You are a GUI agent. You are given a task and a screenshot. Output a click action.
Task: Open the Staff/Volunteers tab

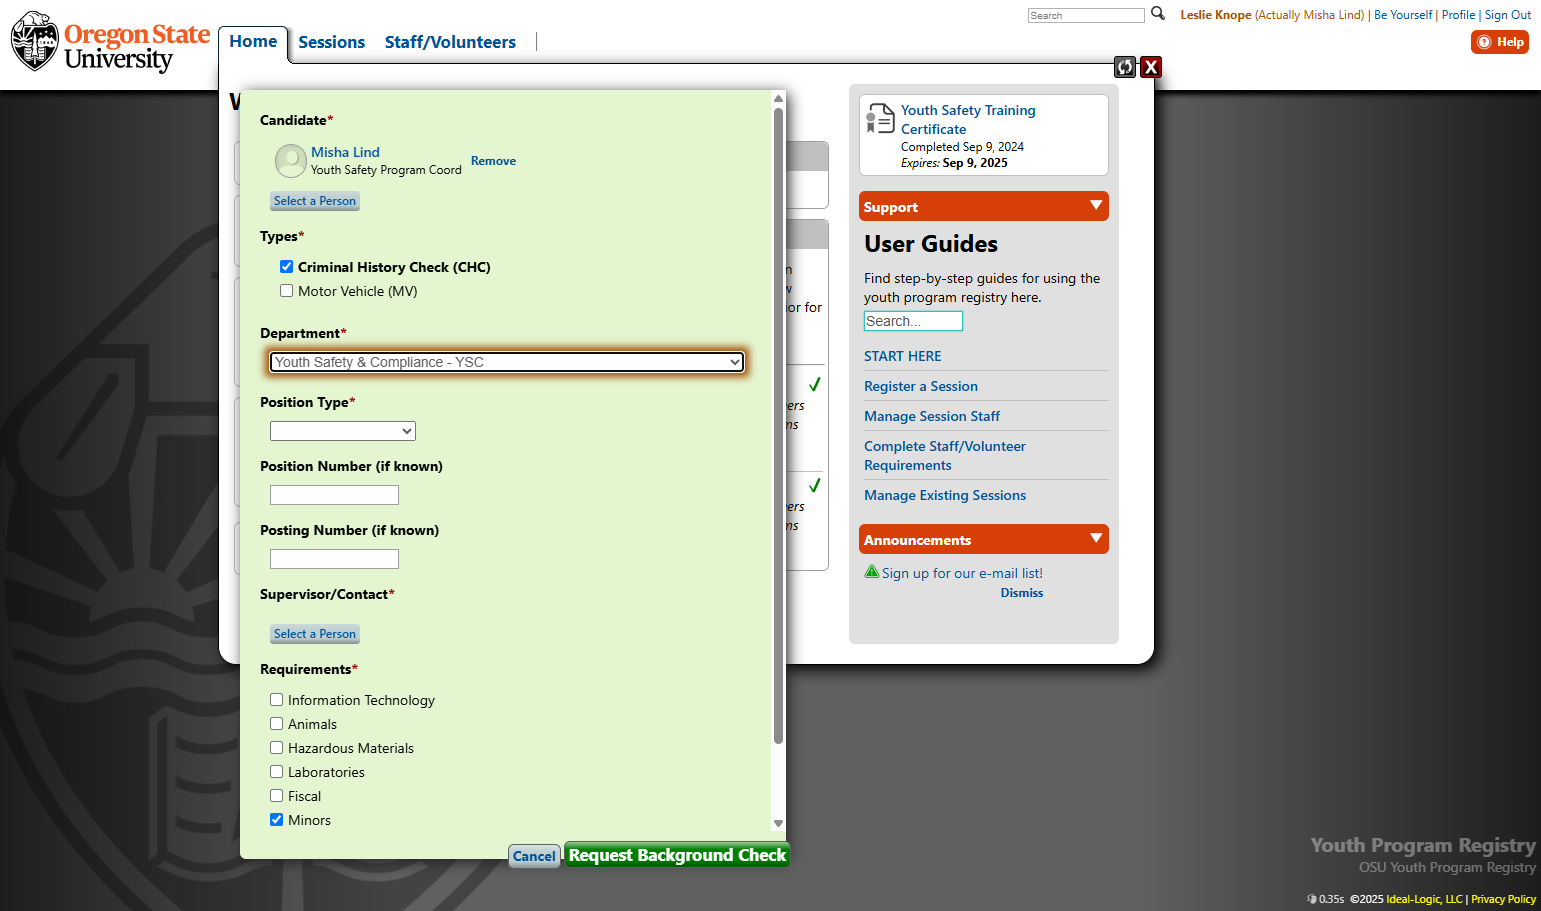(450, 42)
